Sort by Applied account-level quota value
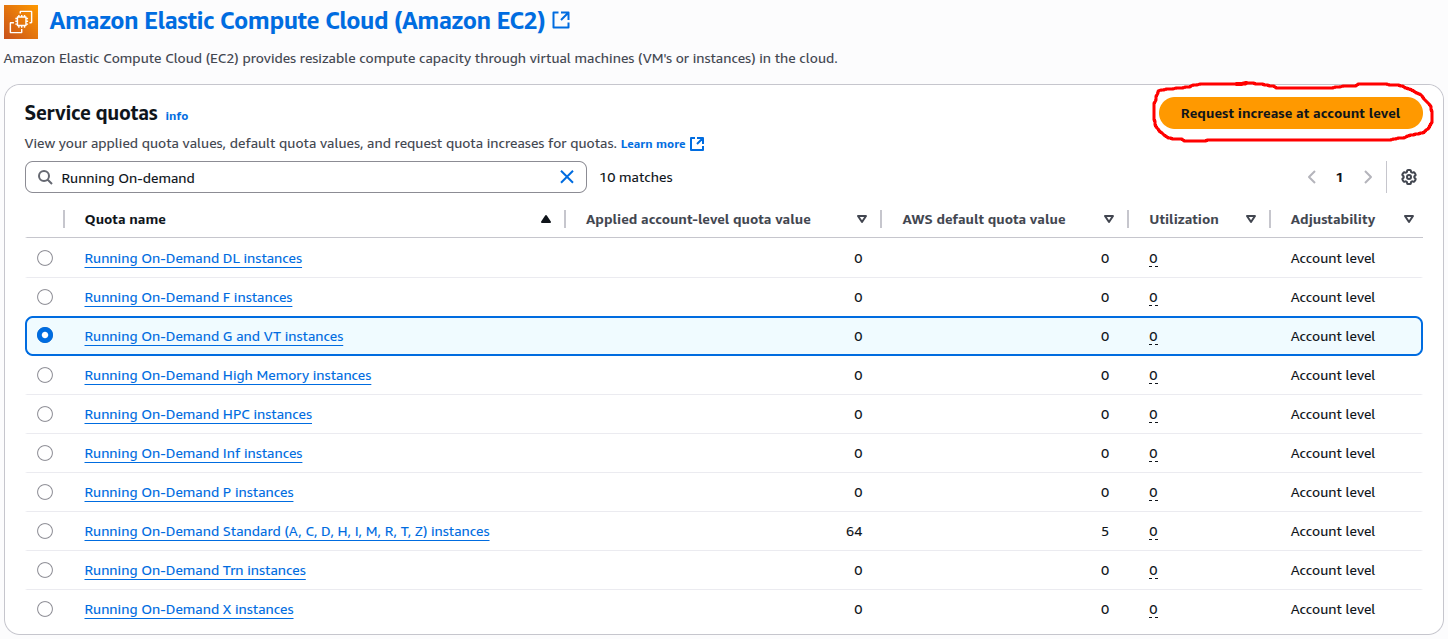Screen dimensions: 1448x639 point(861,220)
